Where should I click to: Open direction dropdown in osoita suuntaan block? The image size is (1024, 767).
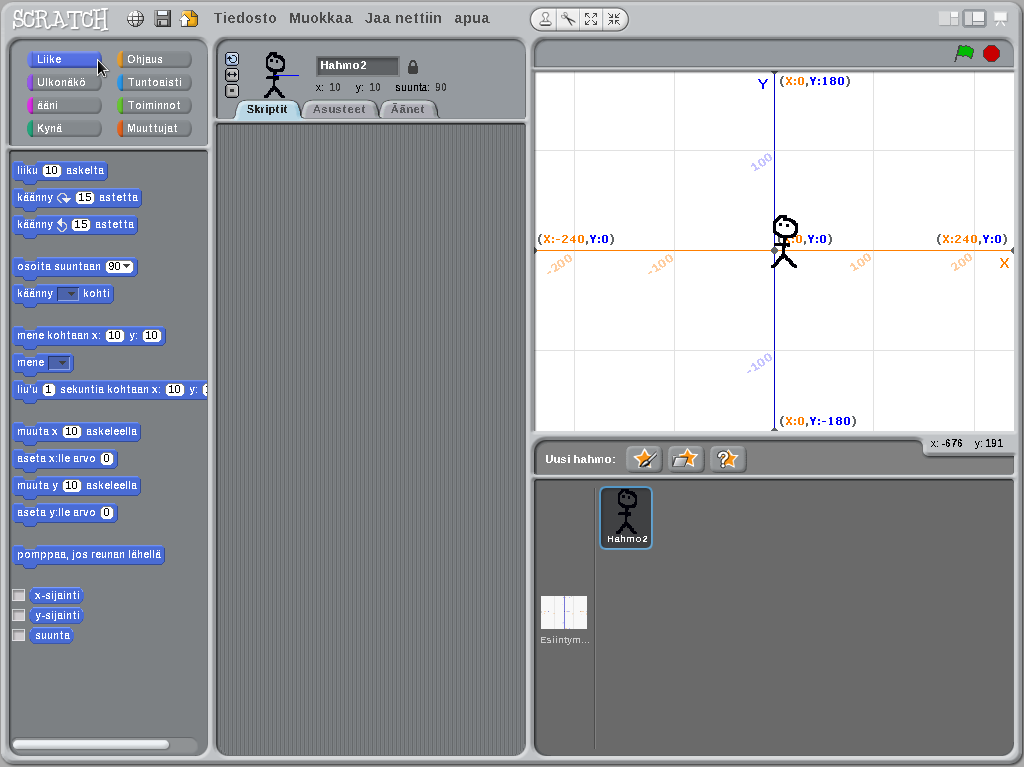point(127,267)
